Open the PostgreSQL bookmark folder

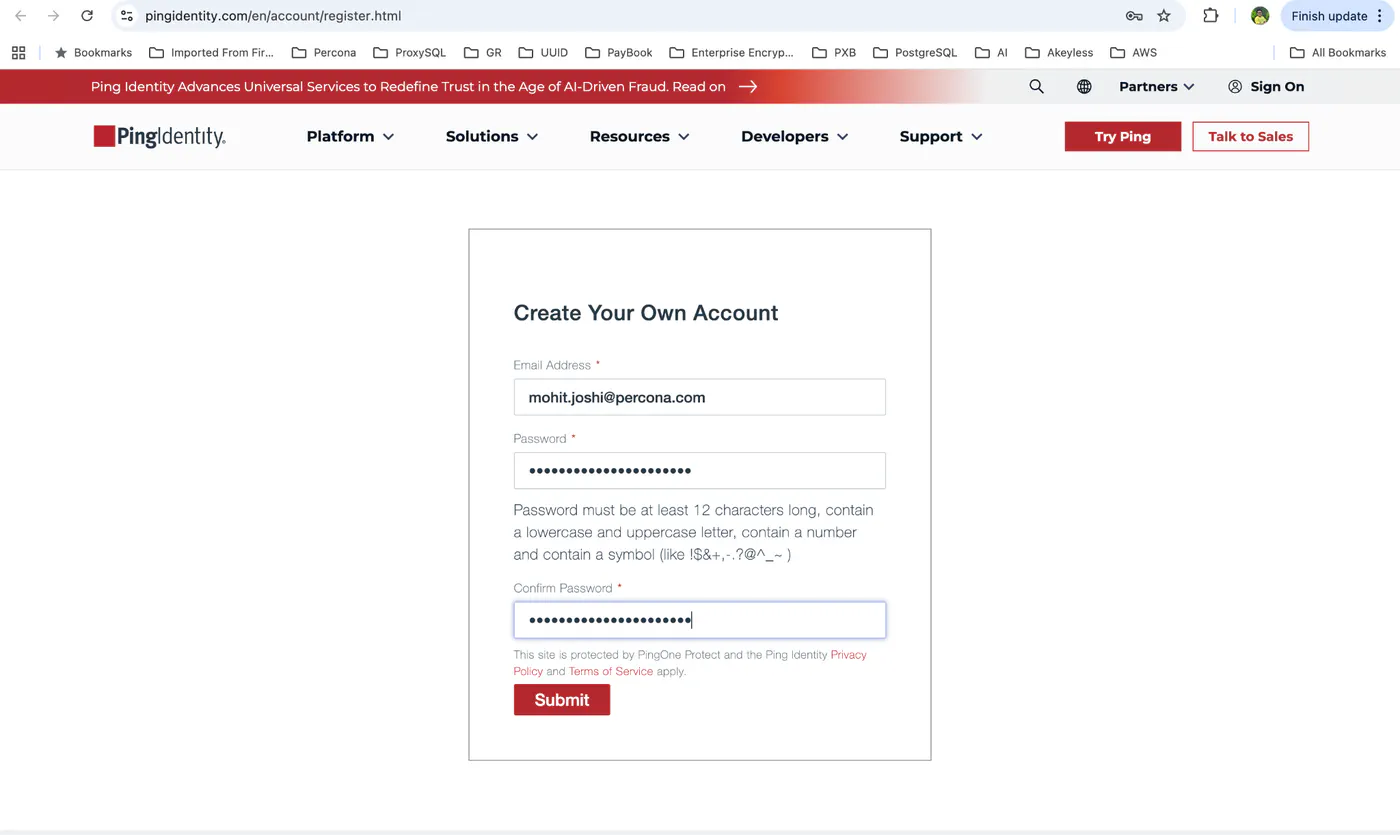tap(915, 52)
